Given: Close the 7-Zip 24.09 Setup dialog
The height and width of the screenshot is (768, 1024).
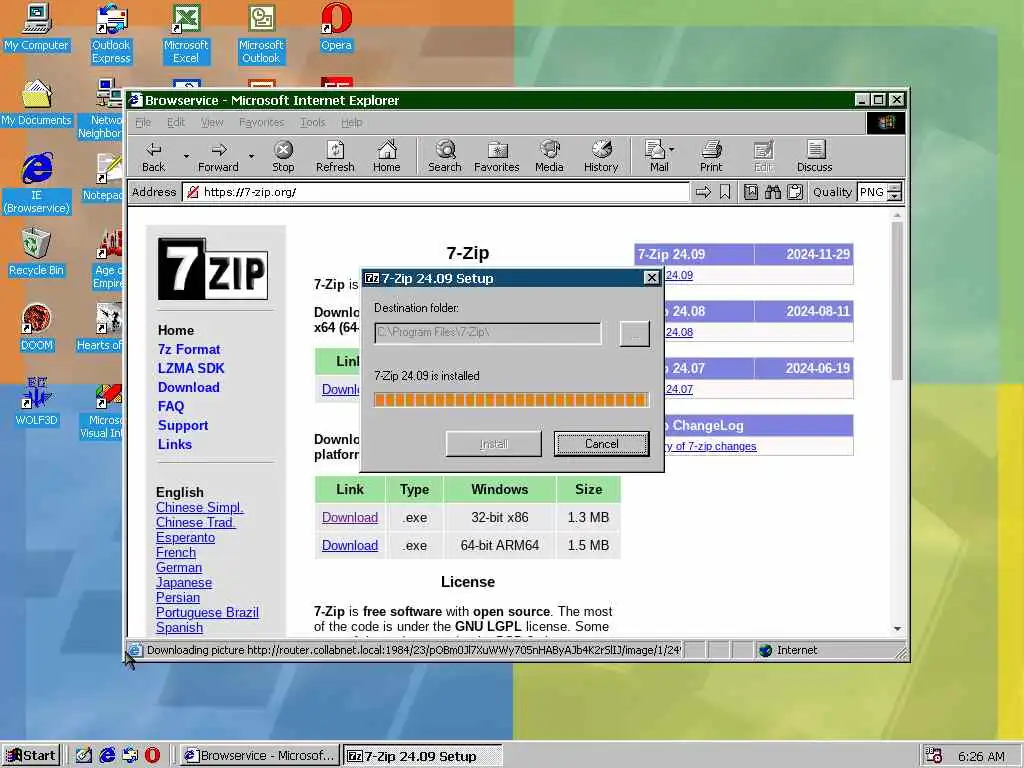Looking at the screenshot, I should [651, 278].
